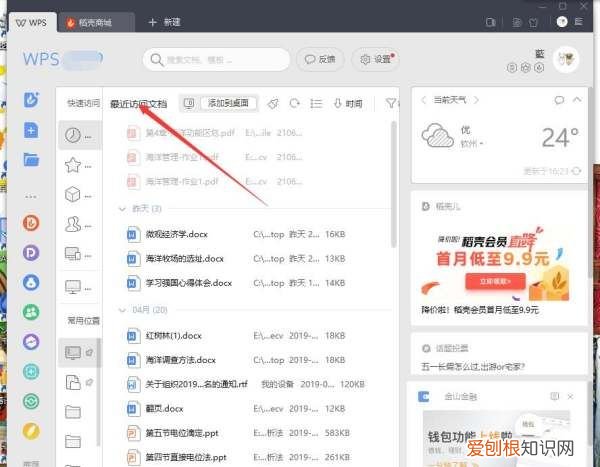This screenshot has height=467, width=600.
Task: Sort by 时间 in list toolbar
Action: tap(348, 103)
